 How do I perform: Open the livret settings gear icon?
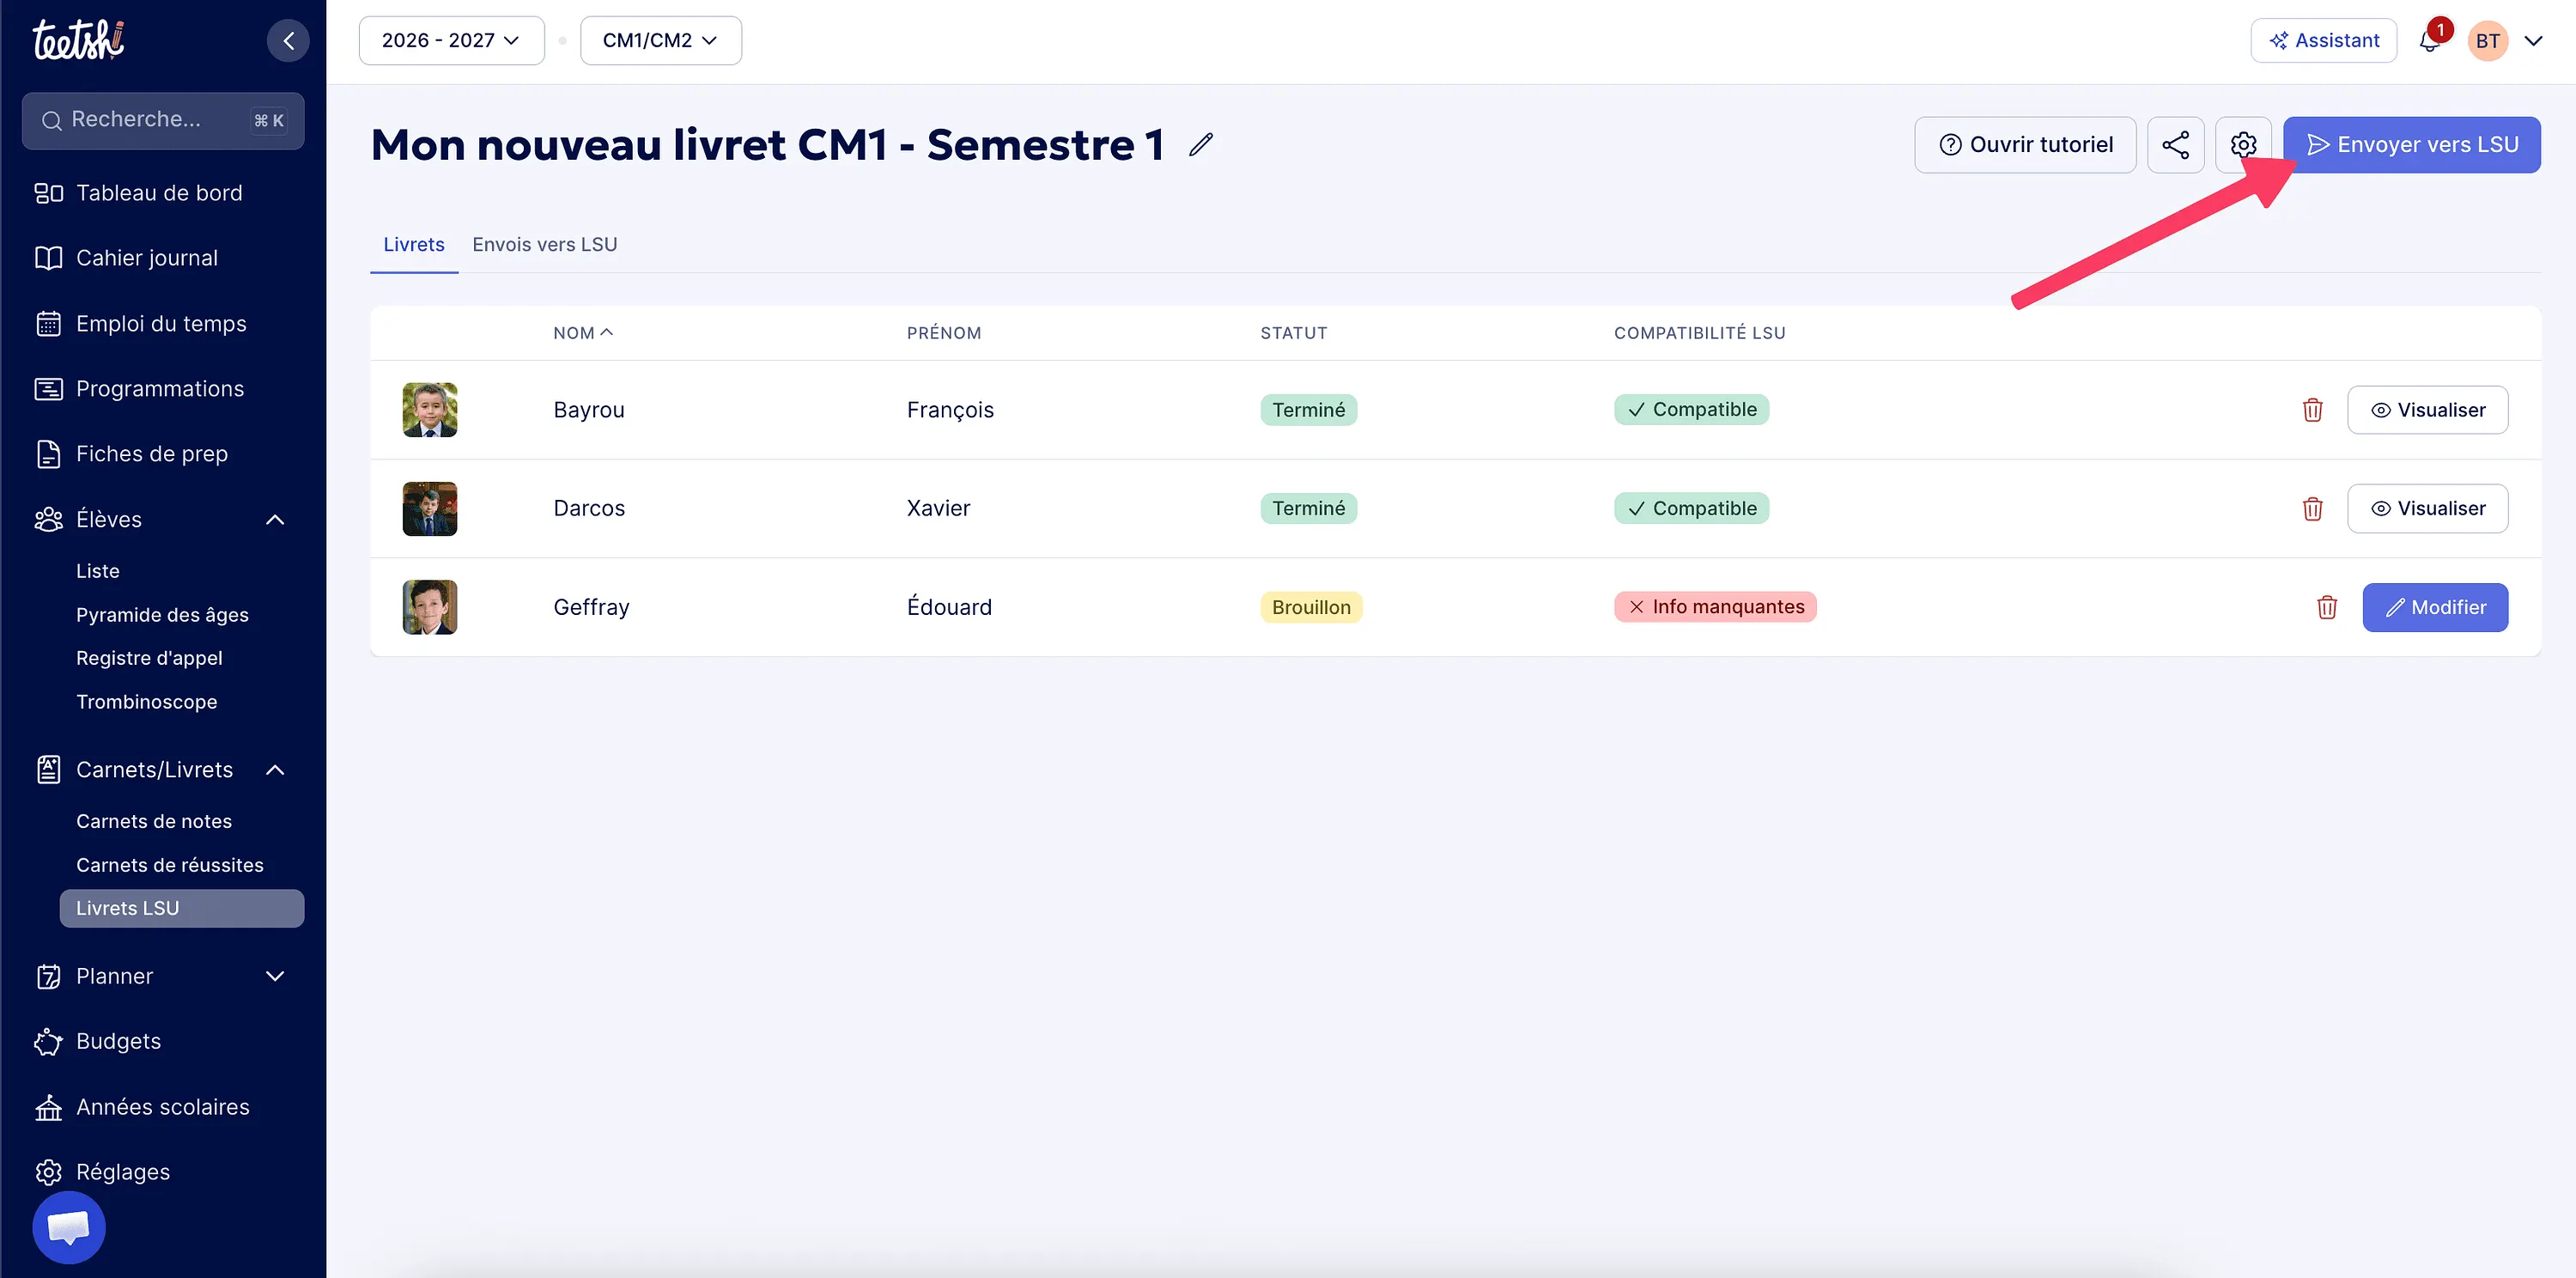tap(2243, 145)
